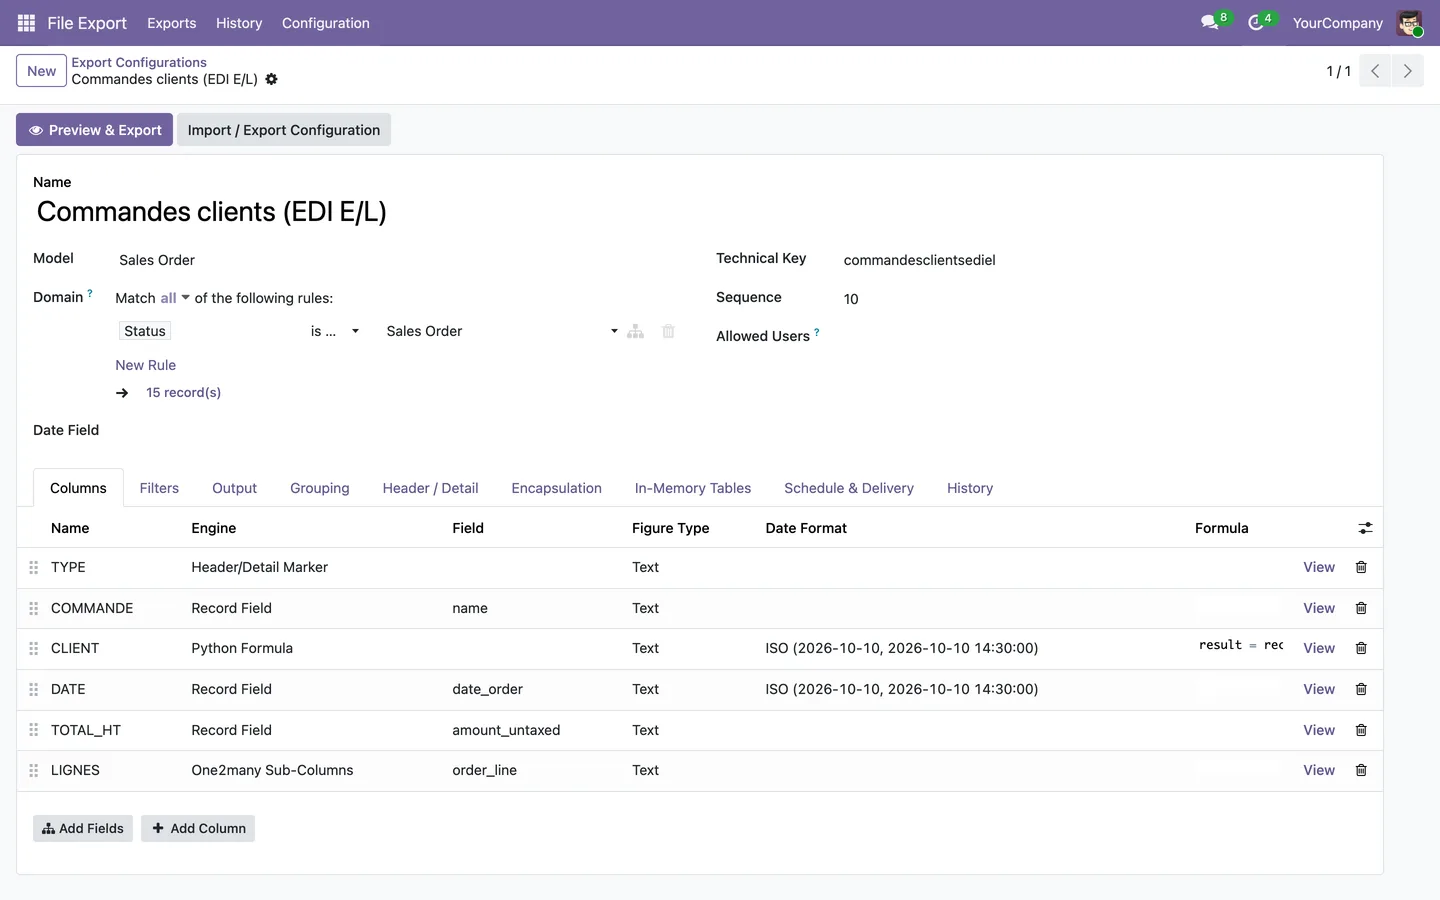The height and width of the screenshot is (900, 1440).
Task: Switch to the Output tab
Action: (234, 488)
